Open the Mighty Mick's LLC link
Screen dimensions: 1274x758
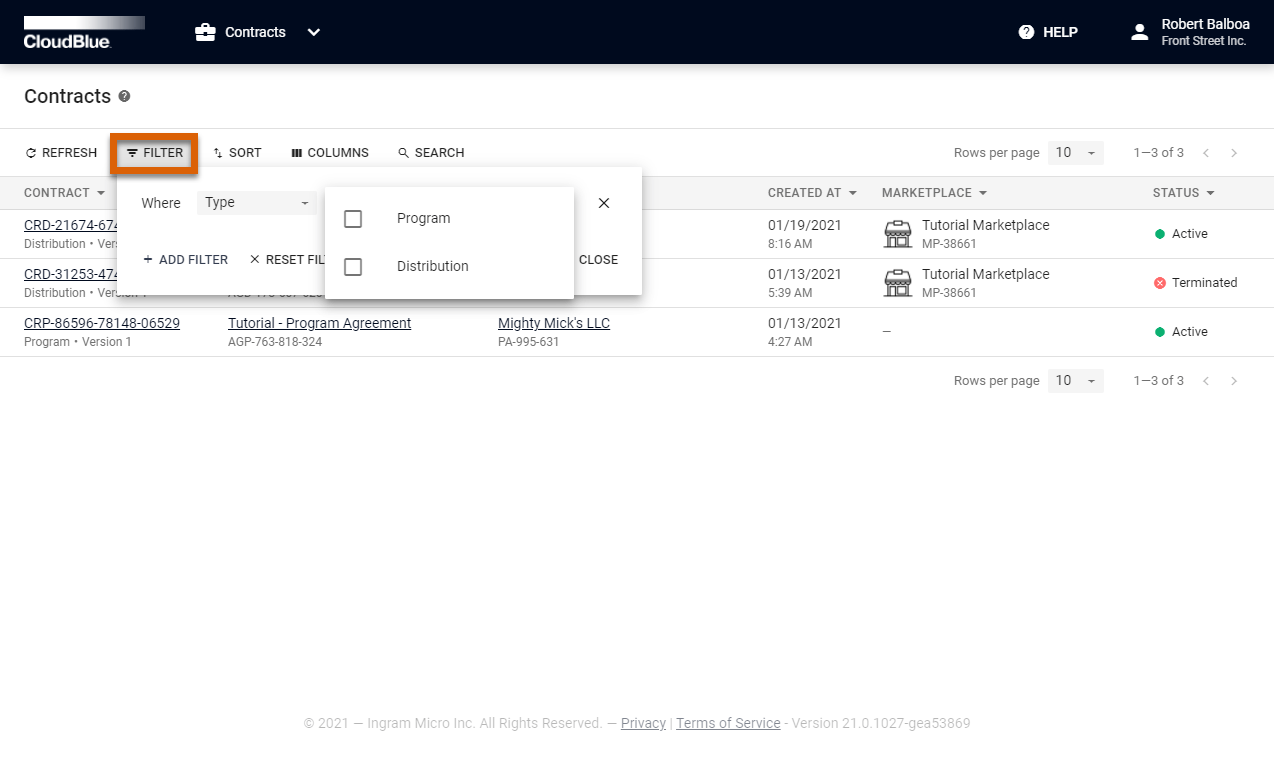point(553,323)
